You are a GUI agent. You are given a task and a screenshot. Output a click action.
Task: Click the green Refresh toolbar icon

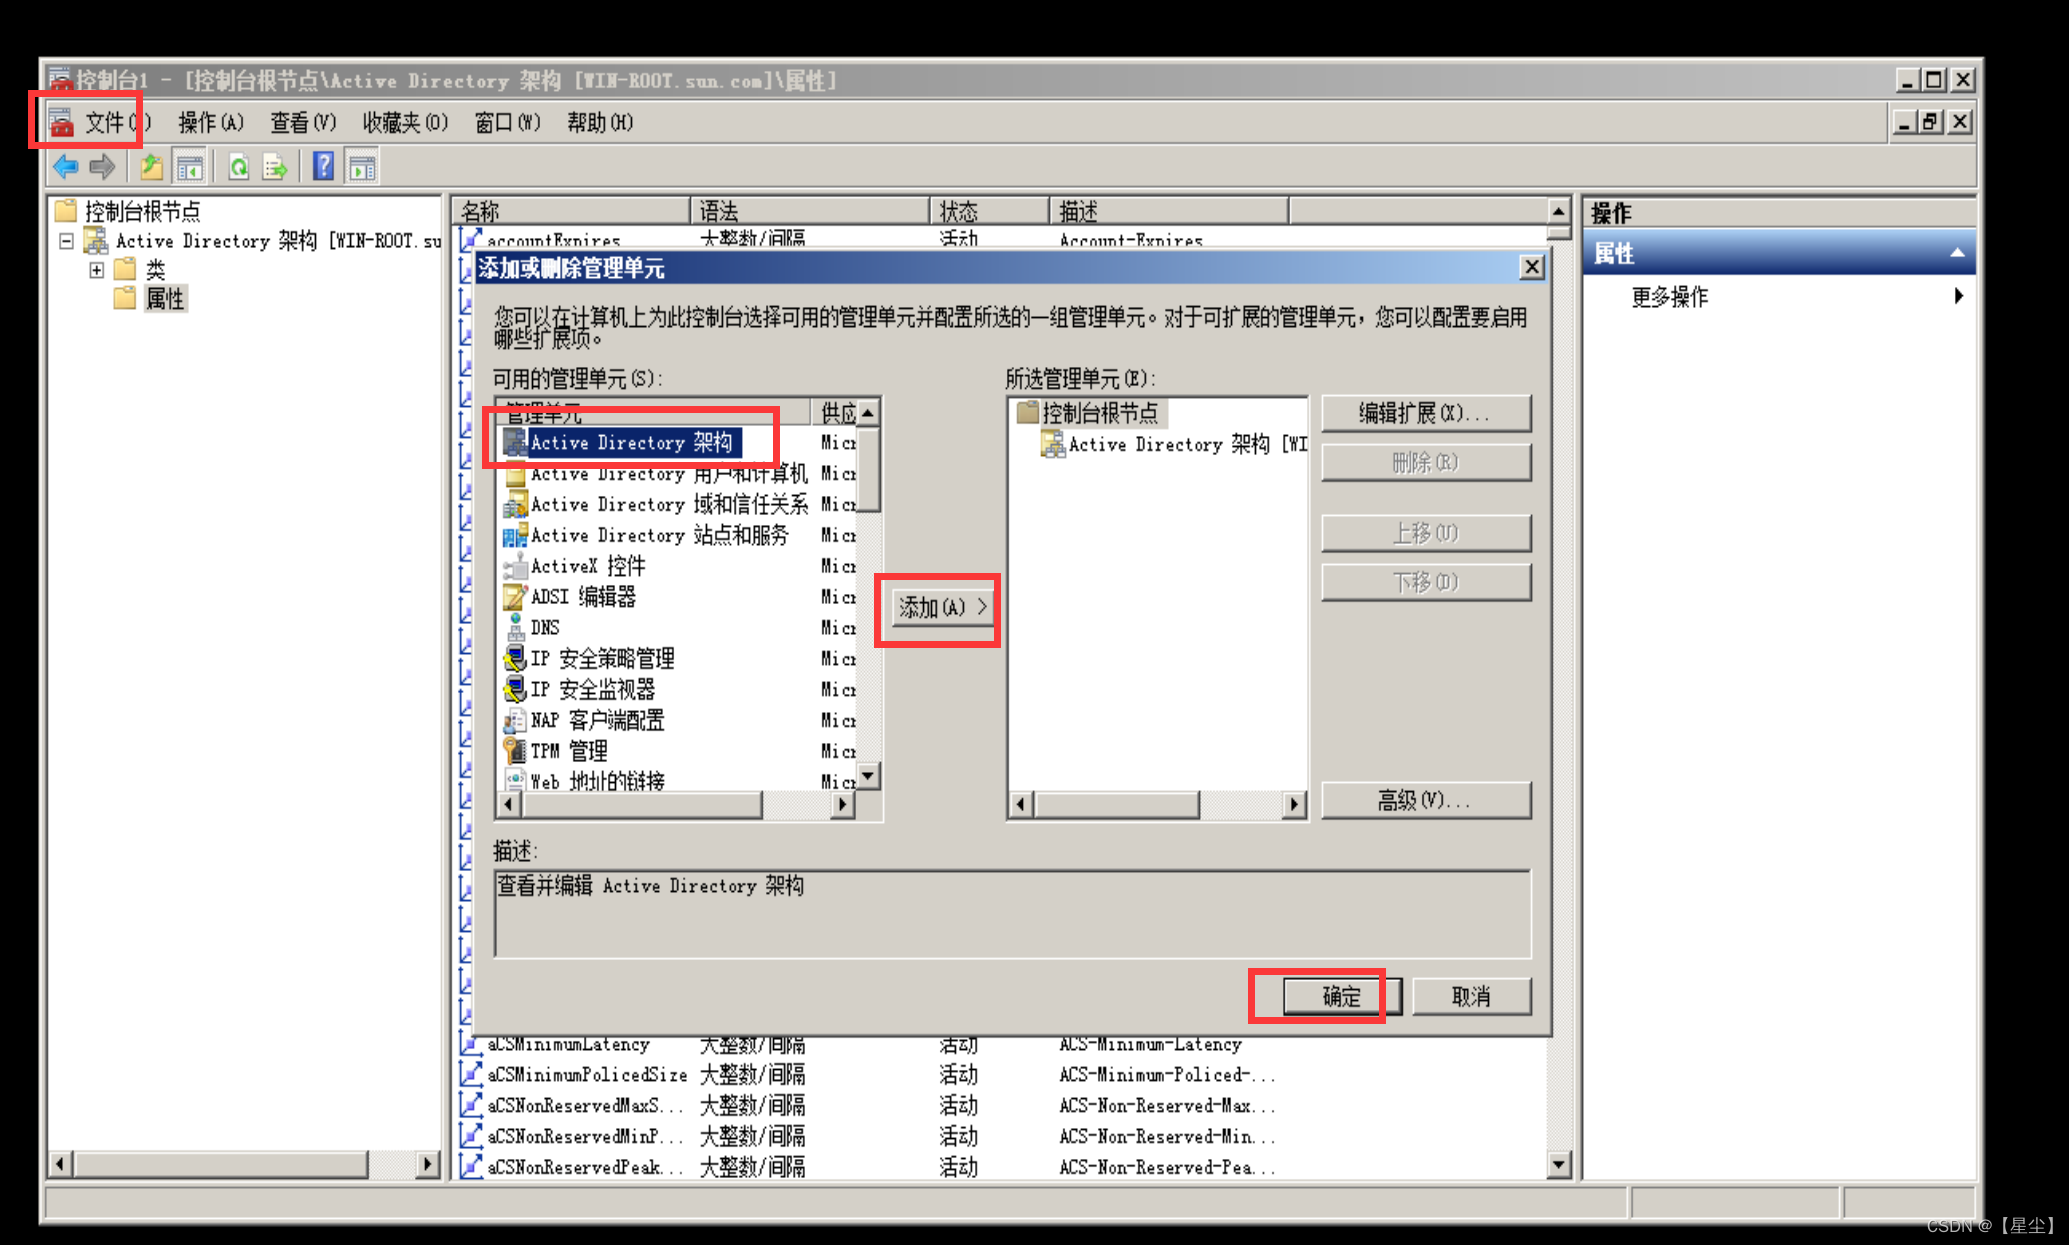coord(238,167)
